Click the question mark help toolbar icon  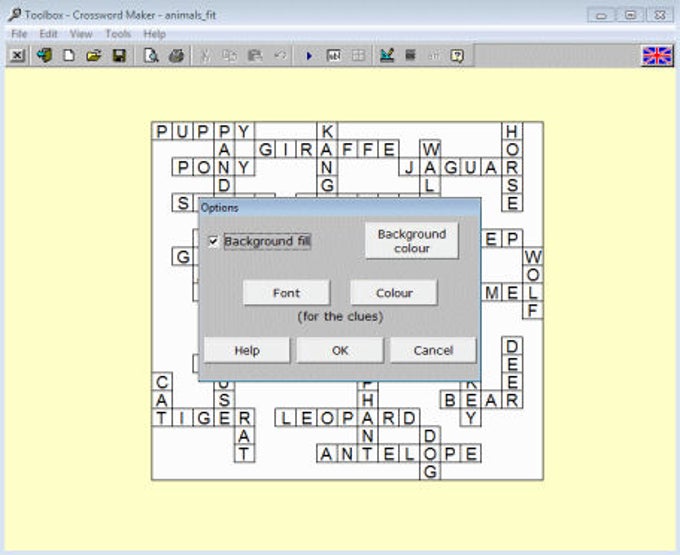click(457, 56)
